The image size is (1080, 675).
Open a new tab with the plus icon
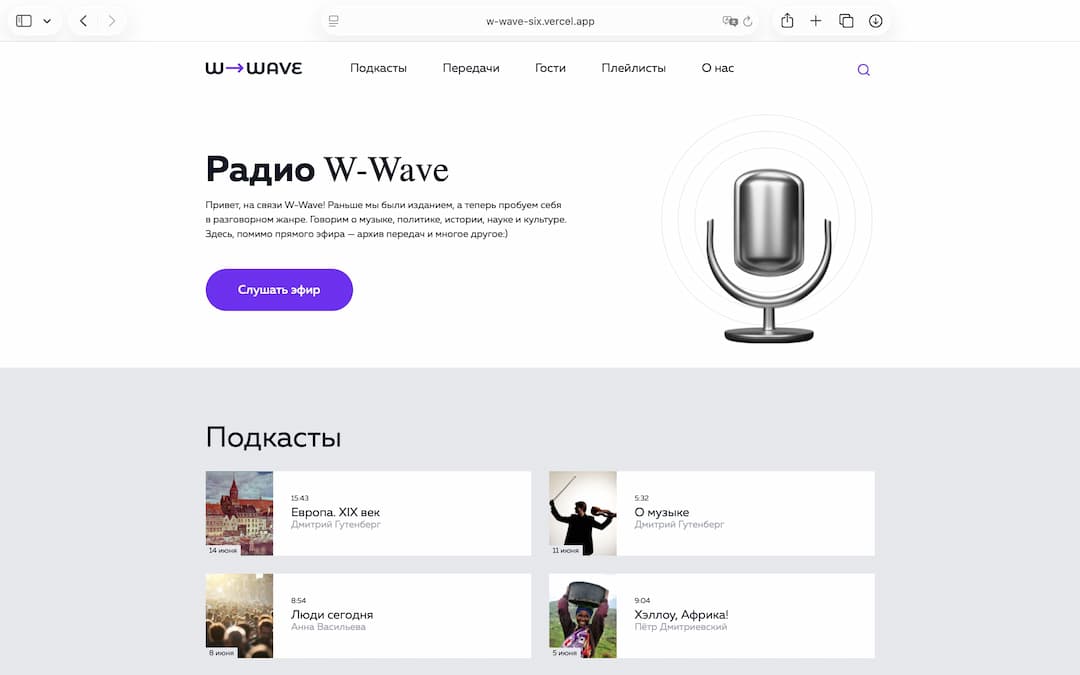tap(816, 21)
